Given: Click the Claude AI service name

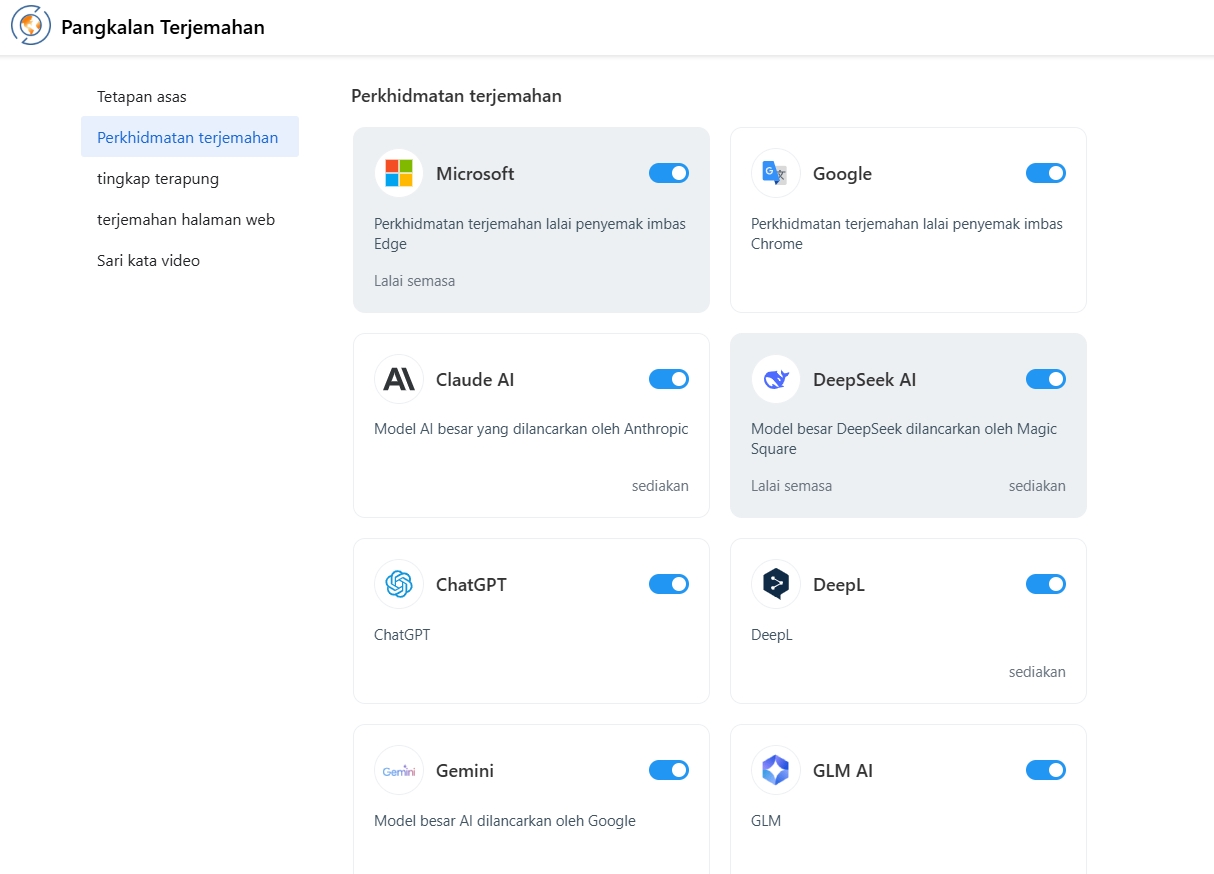Looking at the screenshot, I should pyautogui.click(x=475, y=379).
